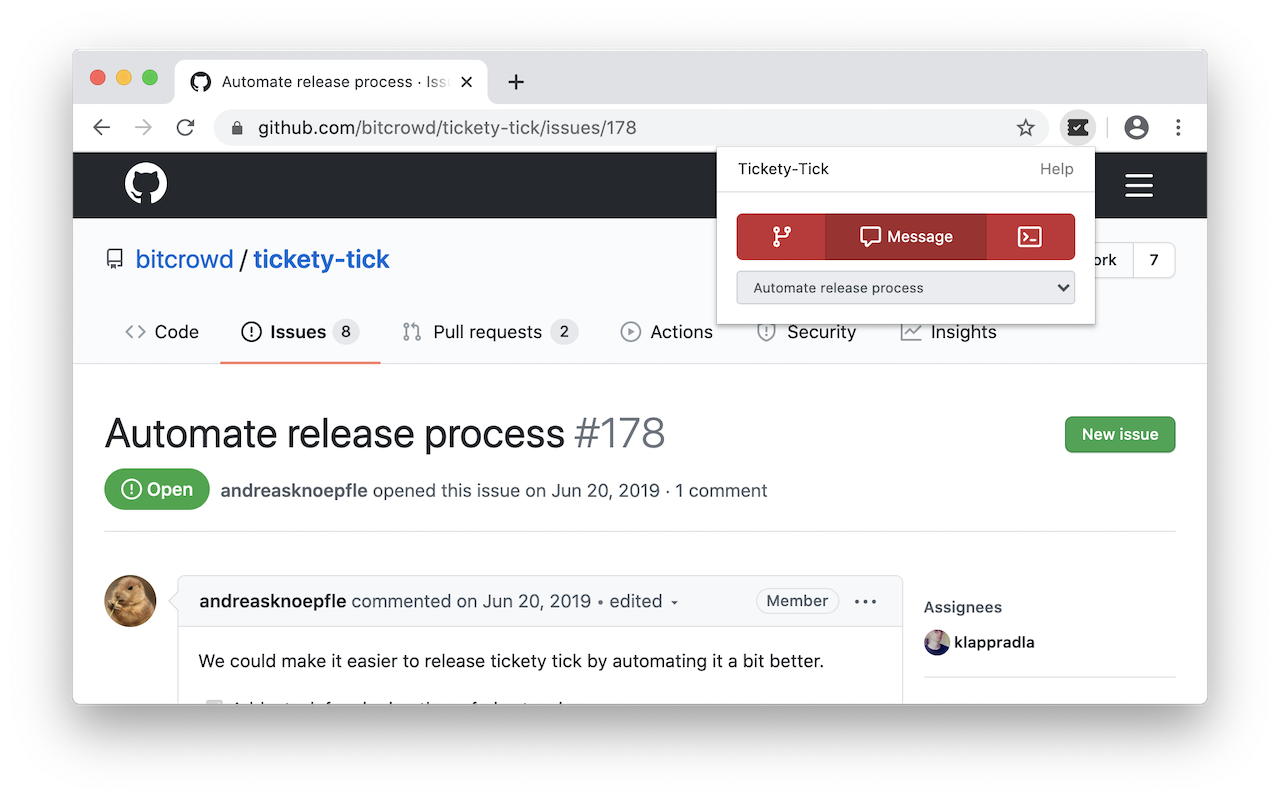Click the Chrome profile avatar icon

click(1136, 128)
